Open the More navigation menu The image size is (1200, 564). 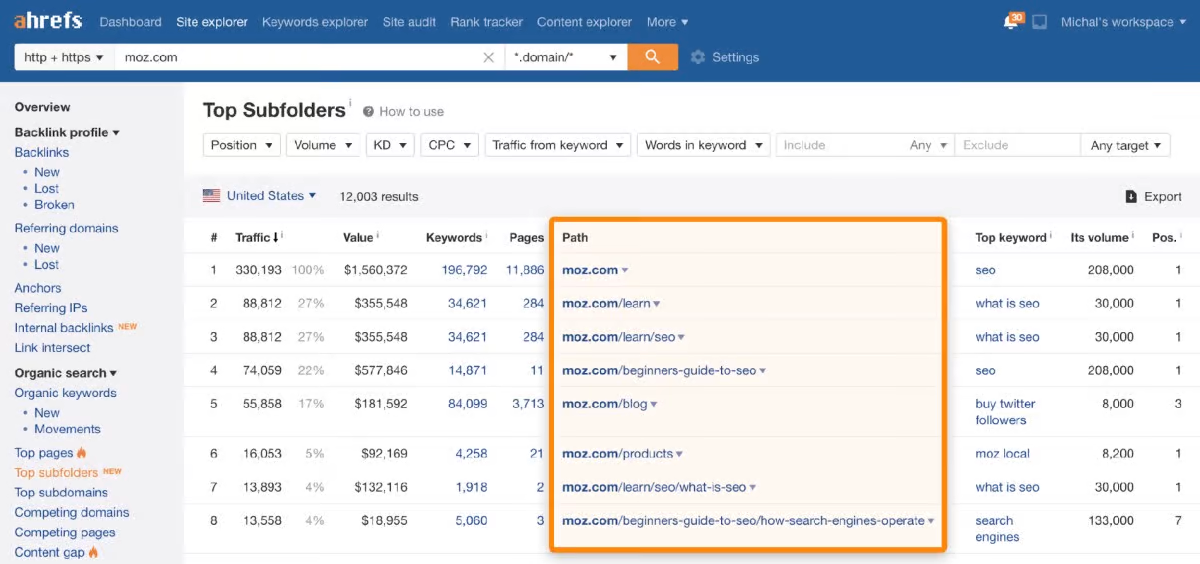click(667, 22)
